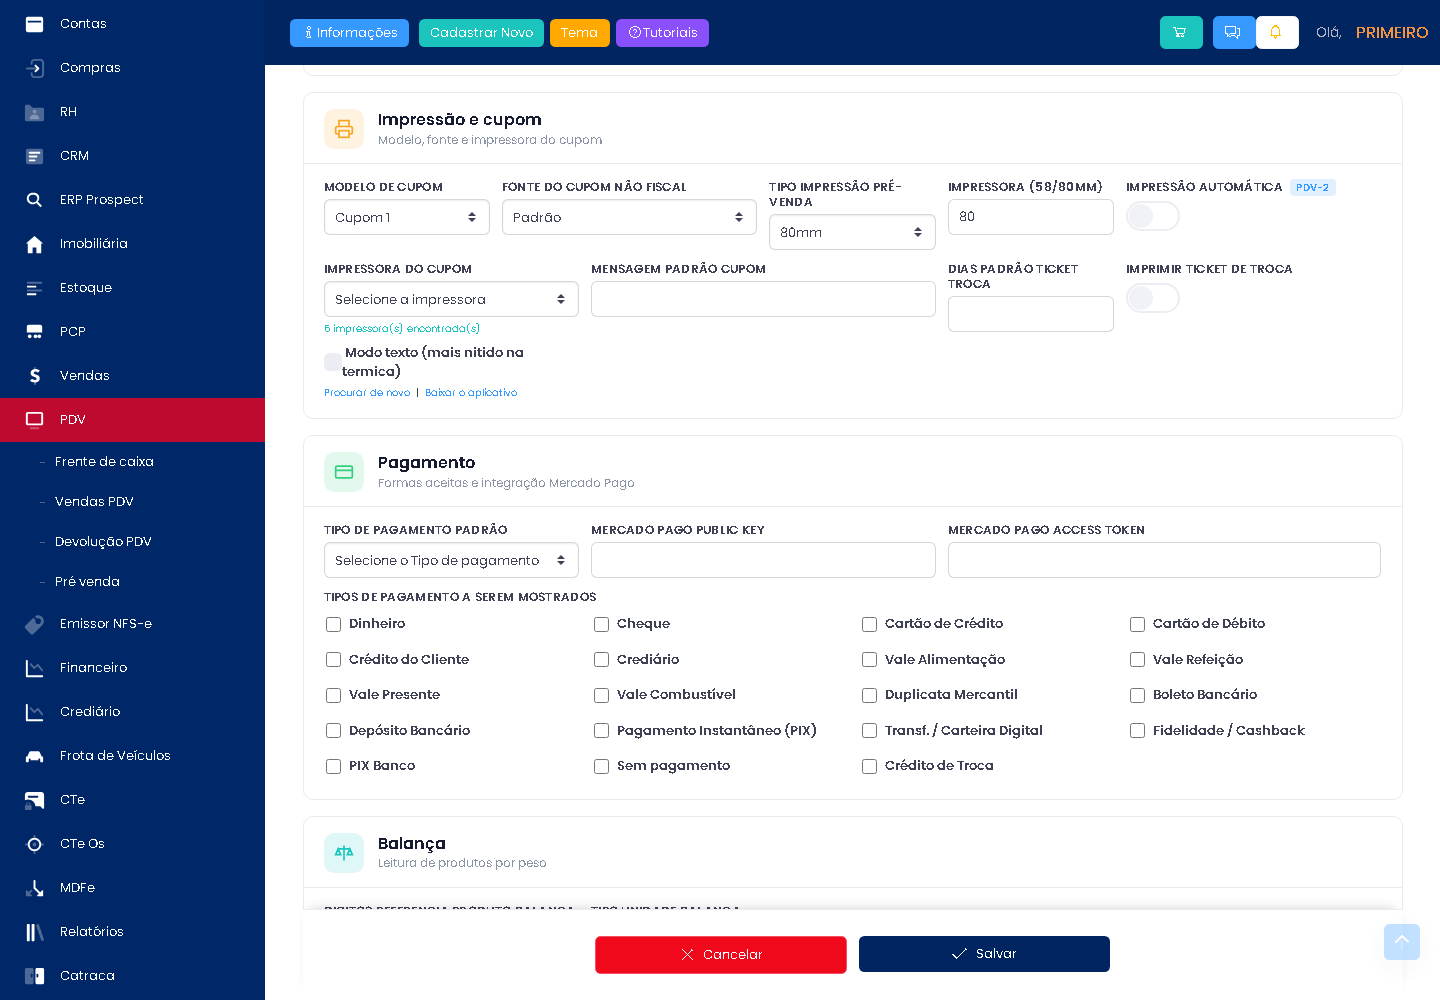Viewport: 1440px width, 1000px height.
Task: Check the Cartão de Crédito checkbox
Action: tap(870, 624)
